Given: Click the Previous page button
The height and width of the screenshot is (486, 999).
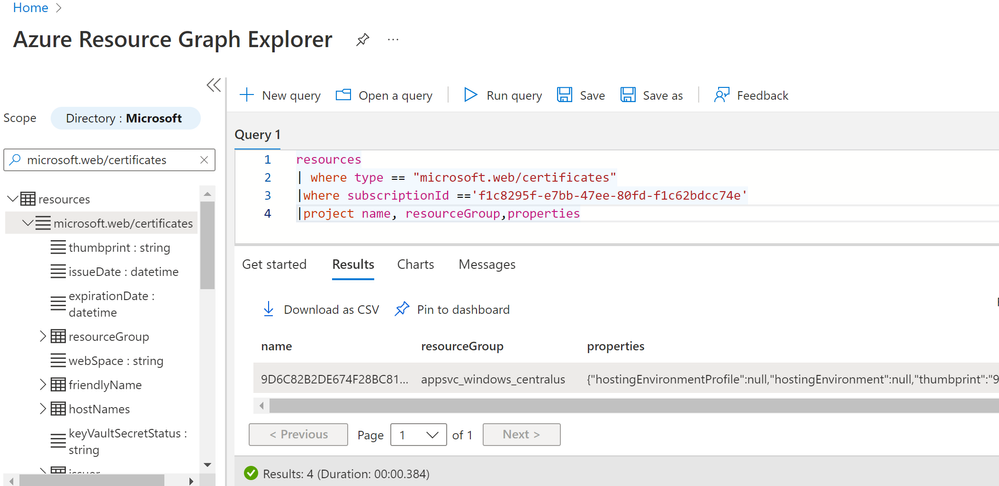Looking at the screenshot, I should (298, 434).
